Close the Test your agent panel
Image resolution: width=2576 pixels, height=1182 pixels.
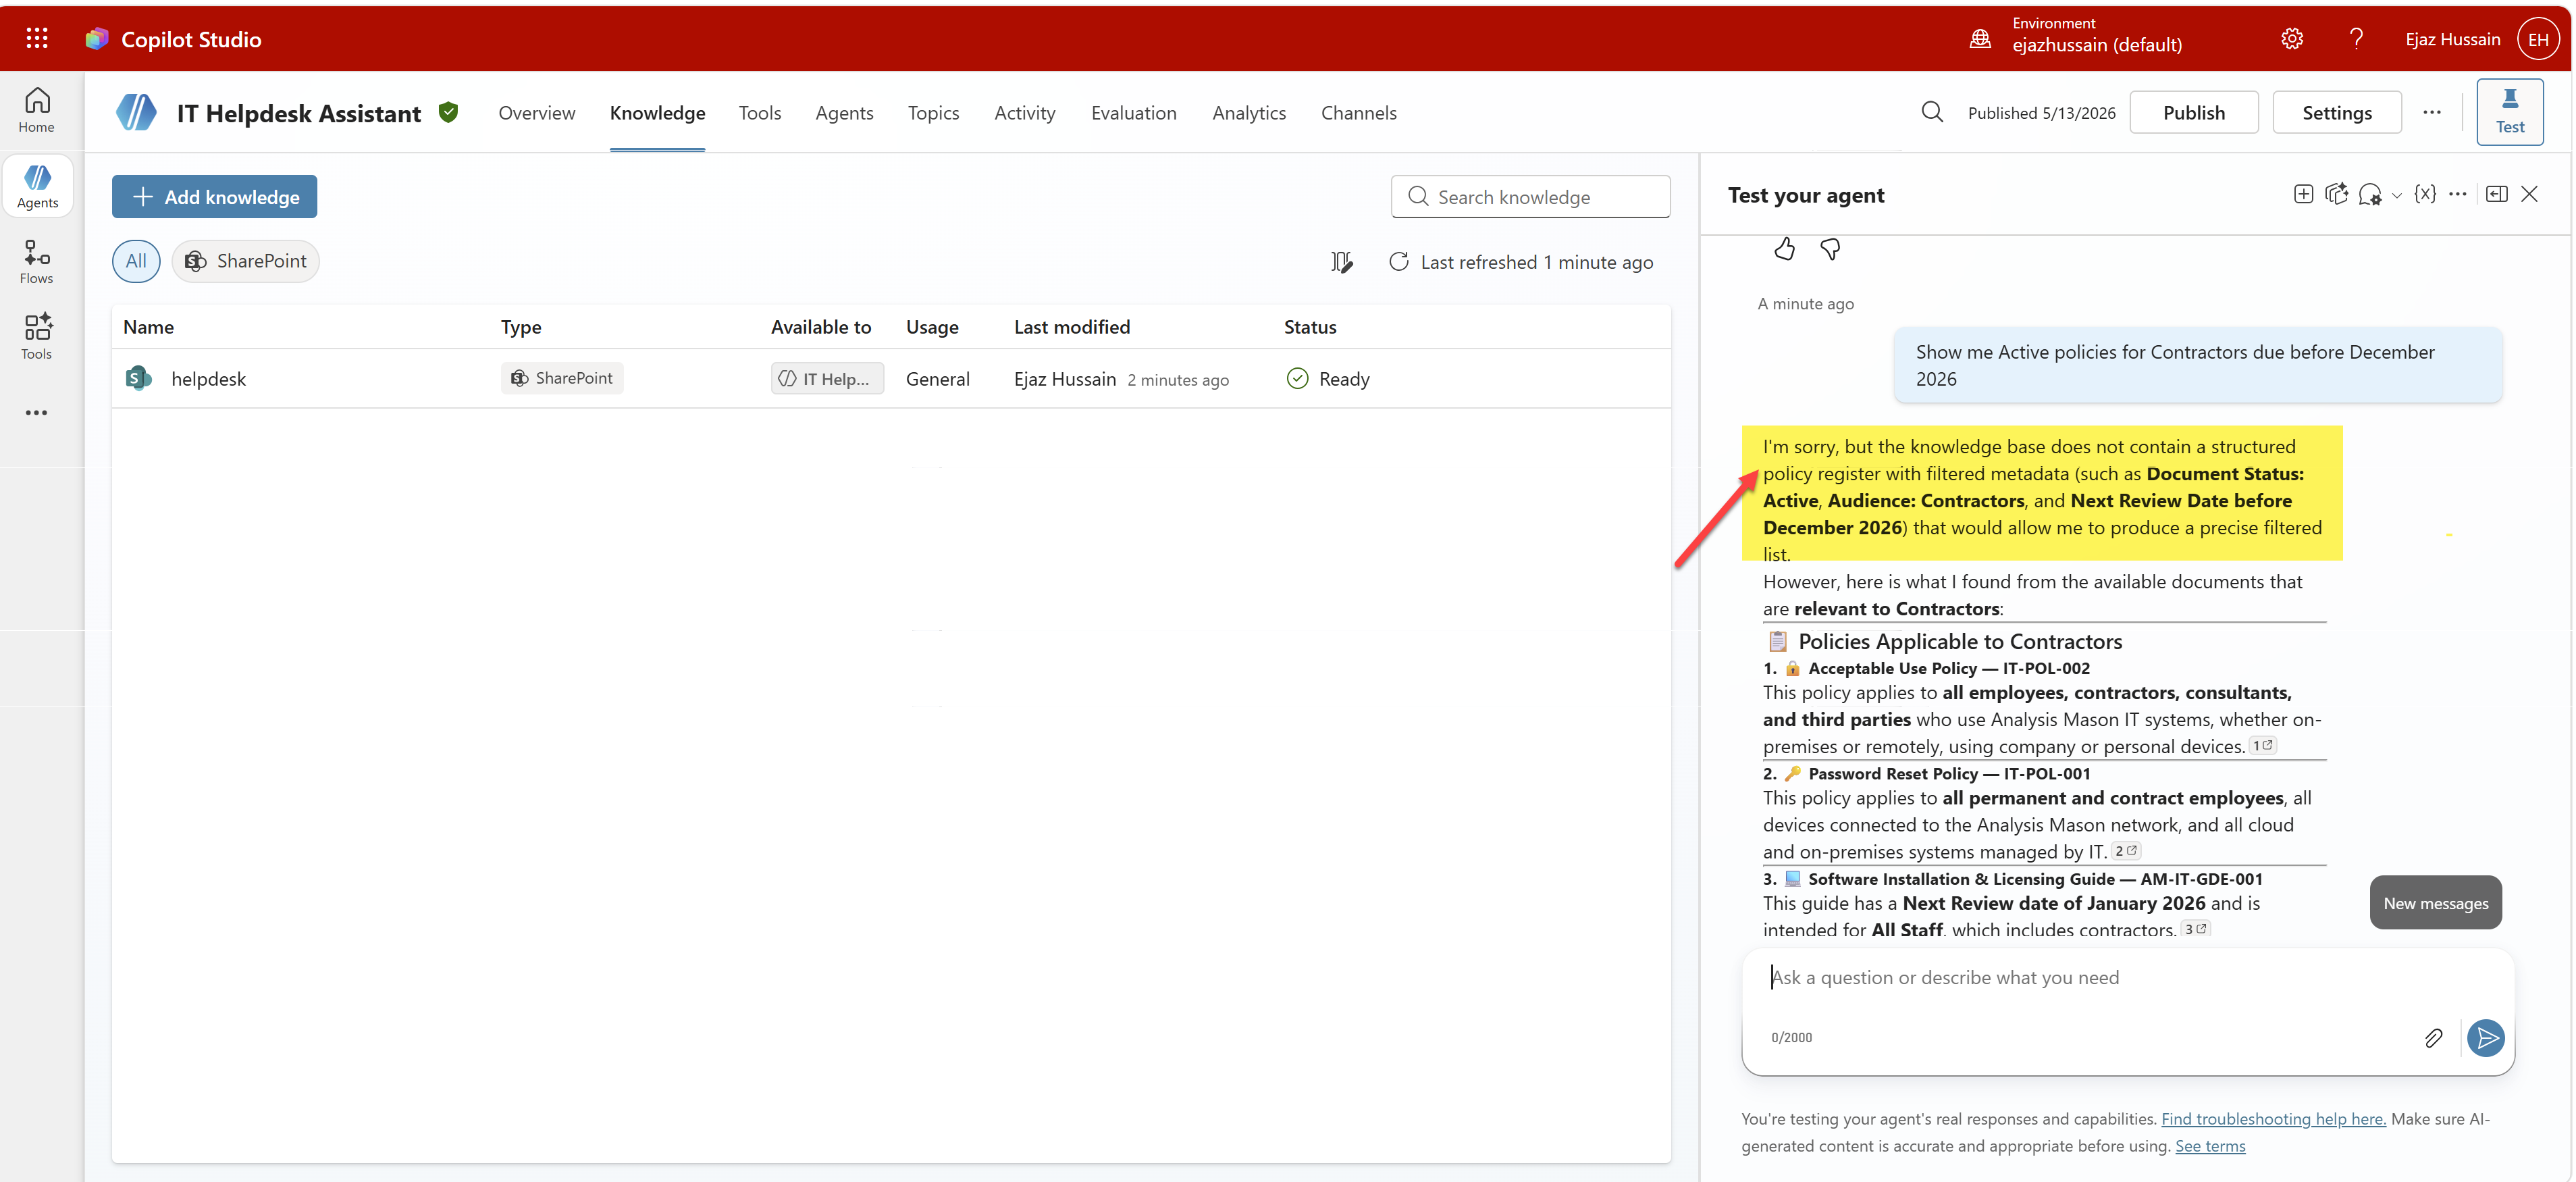coord(2529,194)
